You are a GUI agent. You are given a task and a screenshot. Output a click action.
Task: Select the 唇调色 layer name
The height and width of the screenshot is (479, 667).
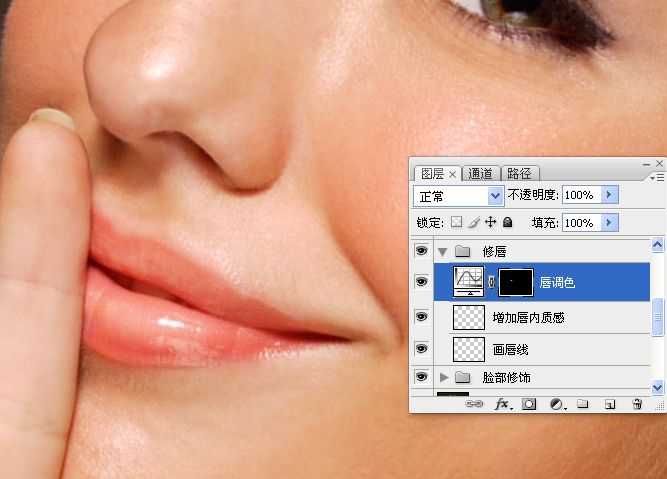pos(557,282)
